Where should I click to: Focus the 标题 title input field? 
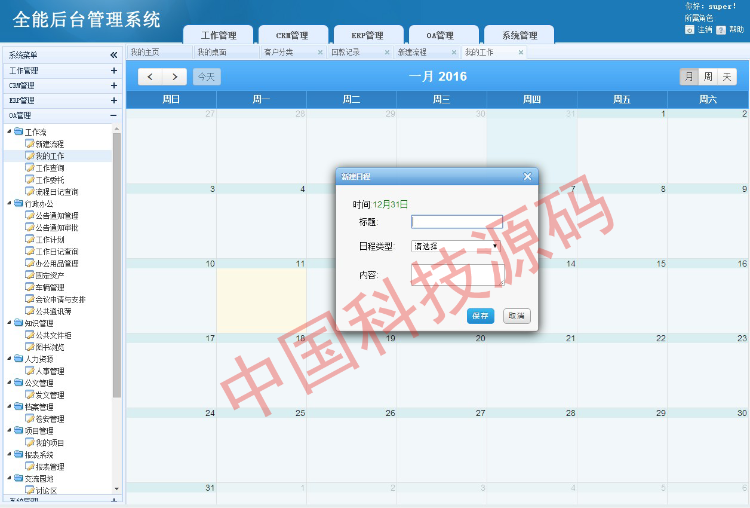click(457, 222)
